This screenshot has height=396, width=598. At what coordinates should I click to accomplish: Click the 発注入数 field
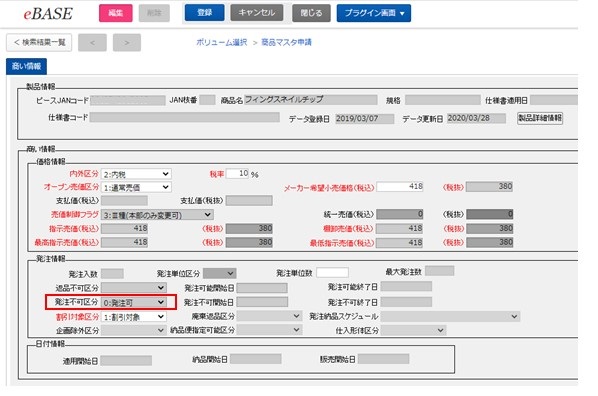pos(112,274)
